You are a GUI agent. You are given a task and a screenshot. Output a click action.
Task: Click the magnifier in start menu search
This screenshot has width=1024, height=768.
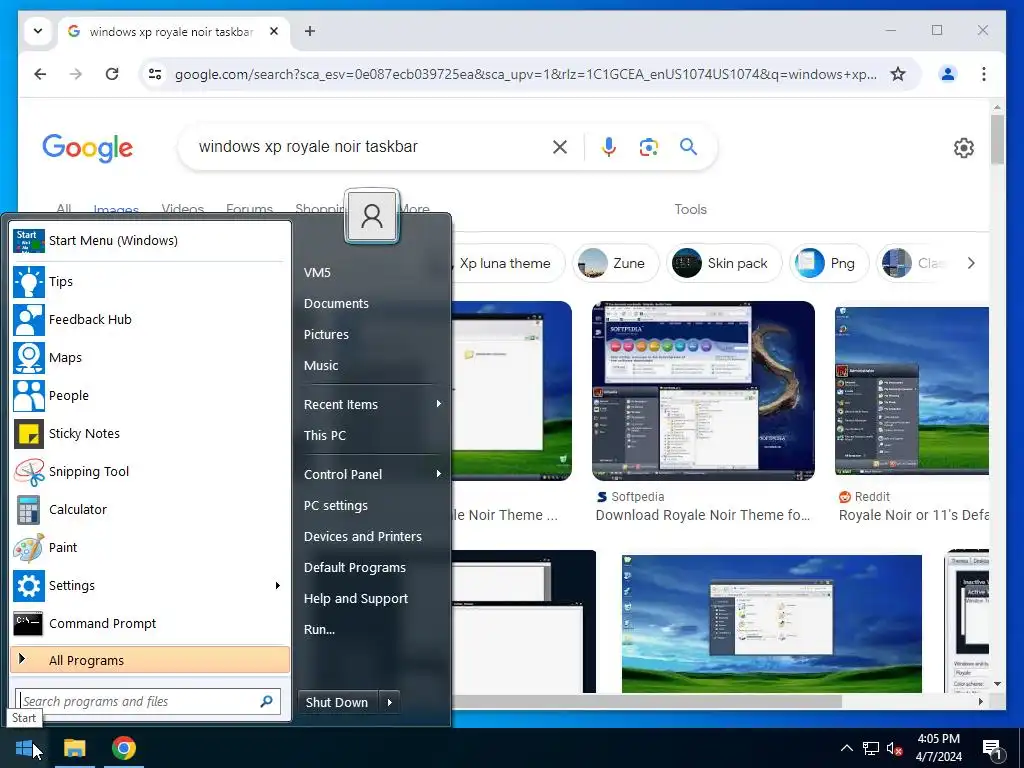pos(266,701)
